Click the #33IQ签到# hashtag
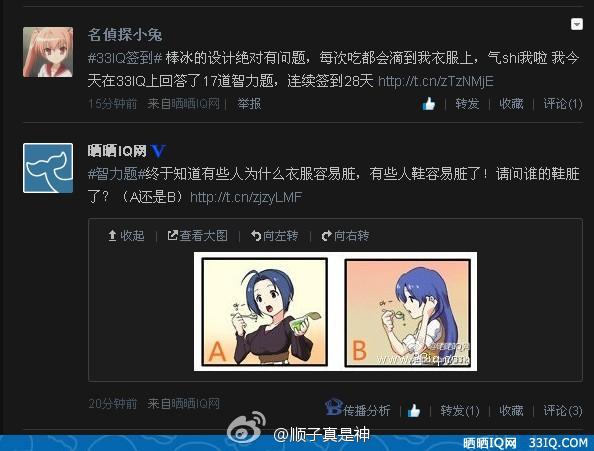594x451 pixels. (x=125, y=58)
